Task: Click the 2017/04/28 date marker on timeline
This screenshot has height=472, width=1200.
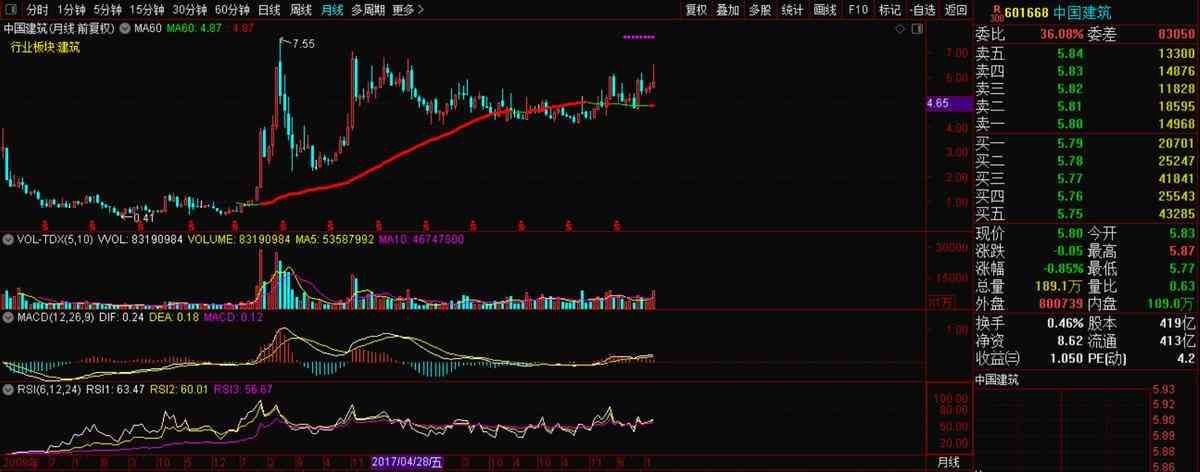Action: point(405,462)
